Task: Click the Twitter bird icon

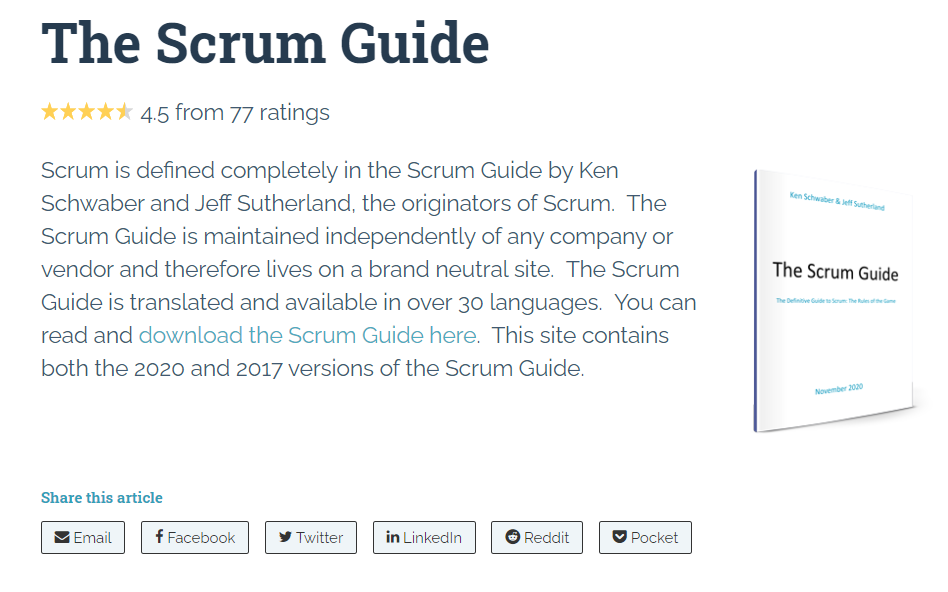Action: (x=285, y=536)
